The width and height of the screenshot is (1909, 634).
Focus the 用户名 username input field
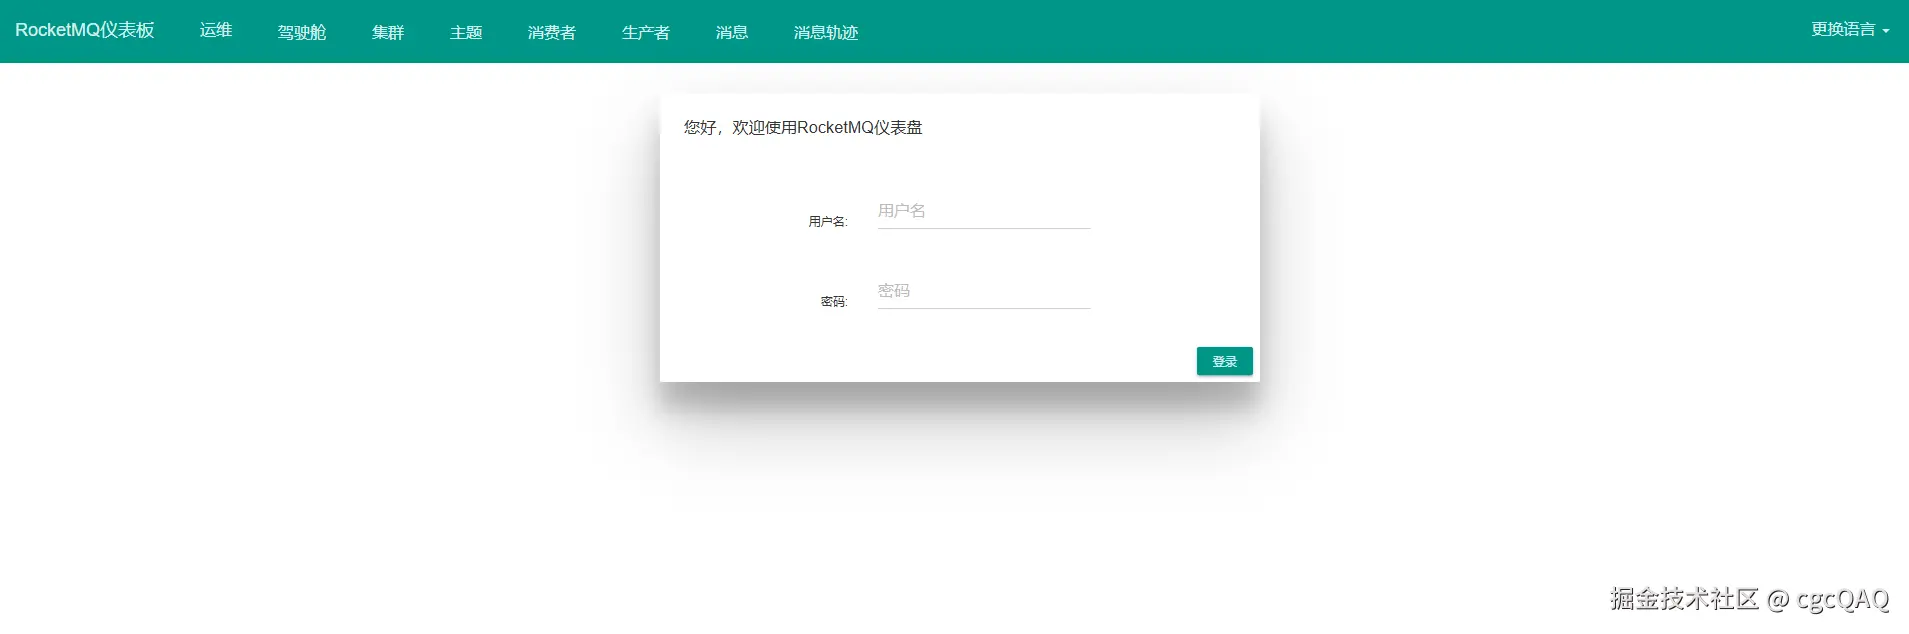tap(984, 211)
